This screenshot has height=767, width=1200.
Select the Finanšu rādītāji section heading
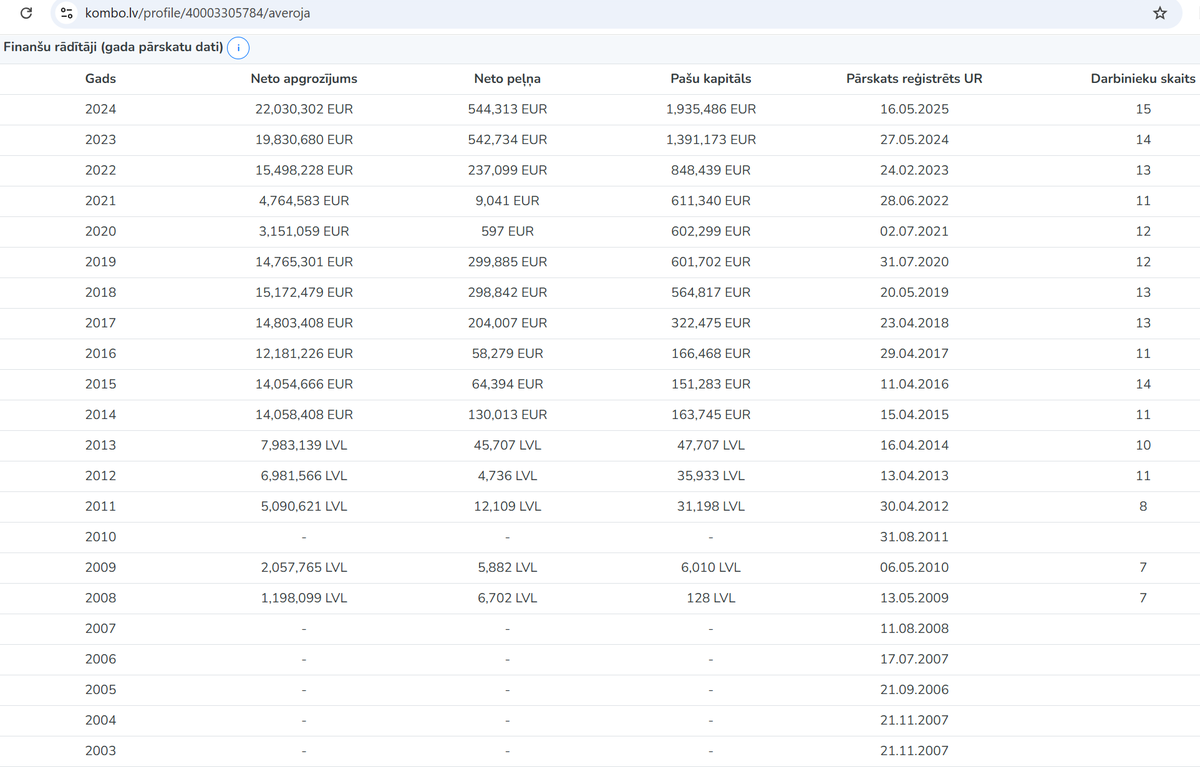(113, 47)
